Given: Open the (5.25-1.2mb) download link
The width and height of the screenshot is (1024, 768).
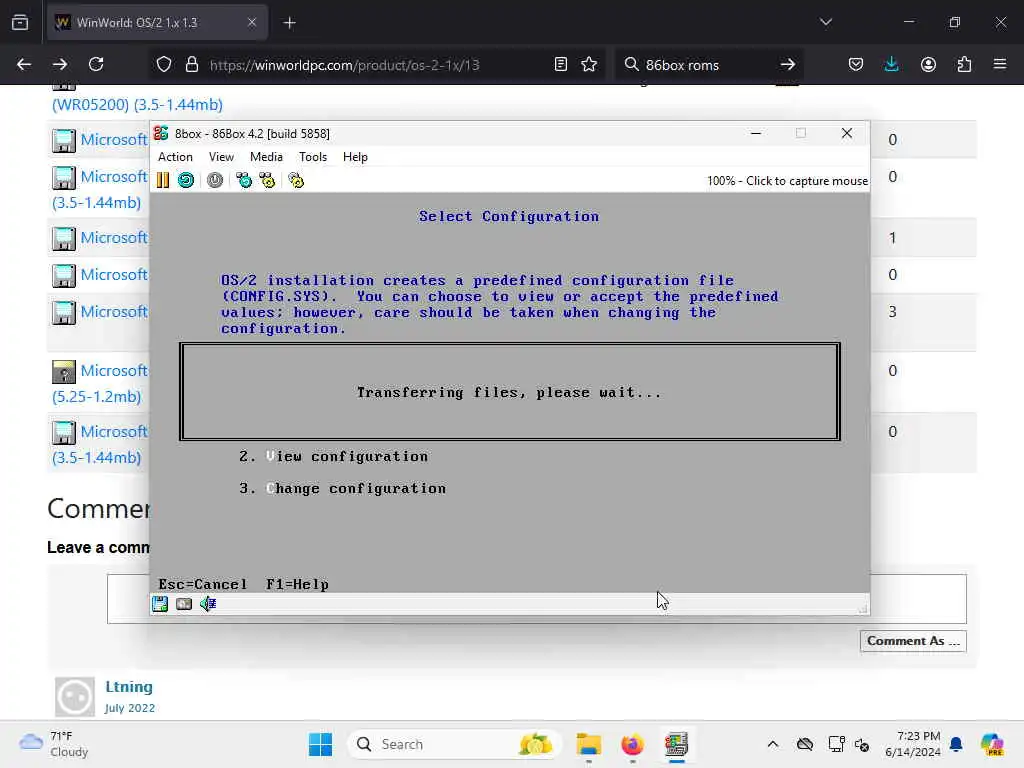Looking at the screenshot, I should (x=96, y=397).
